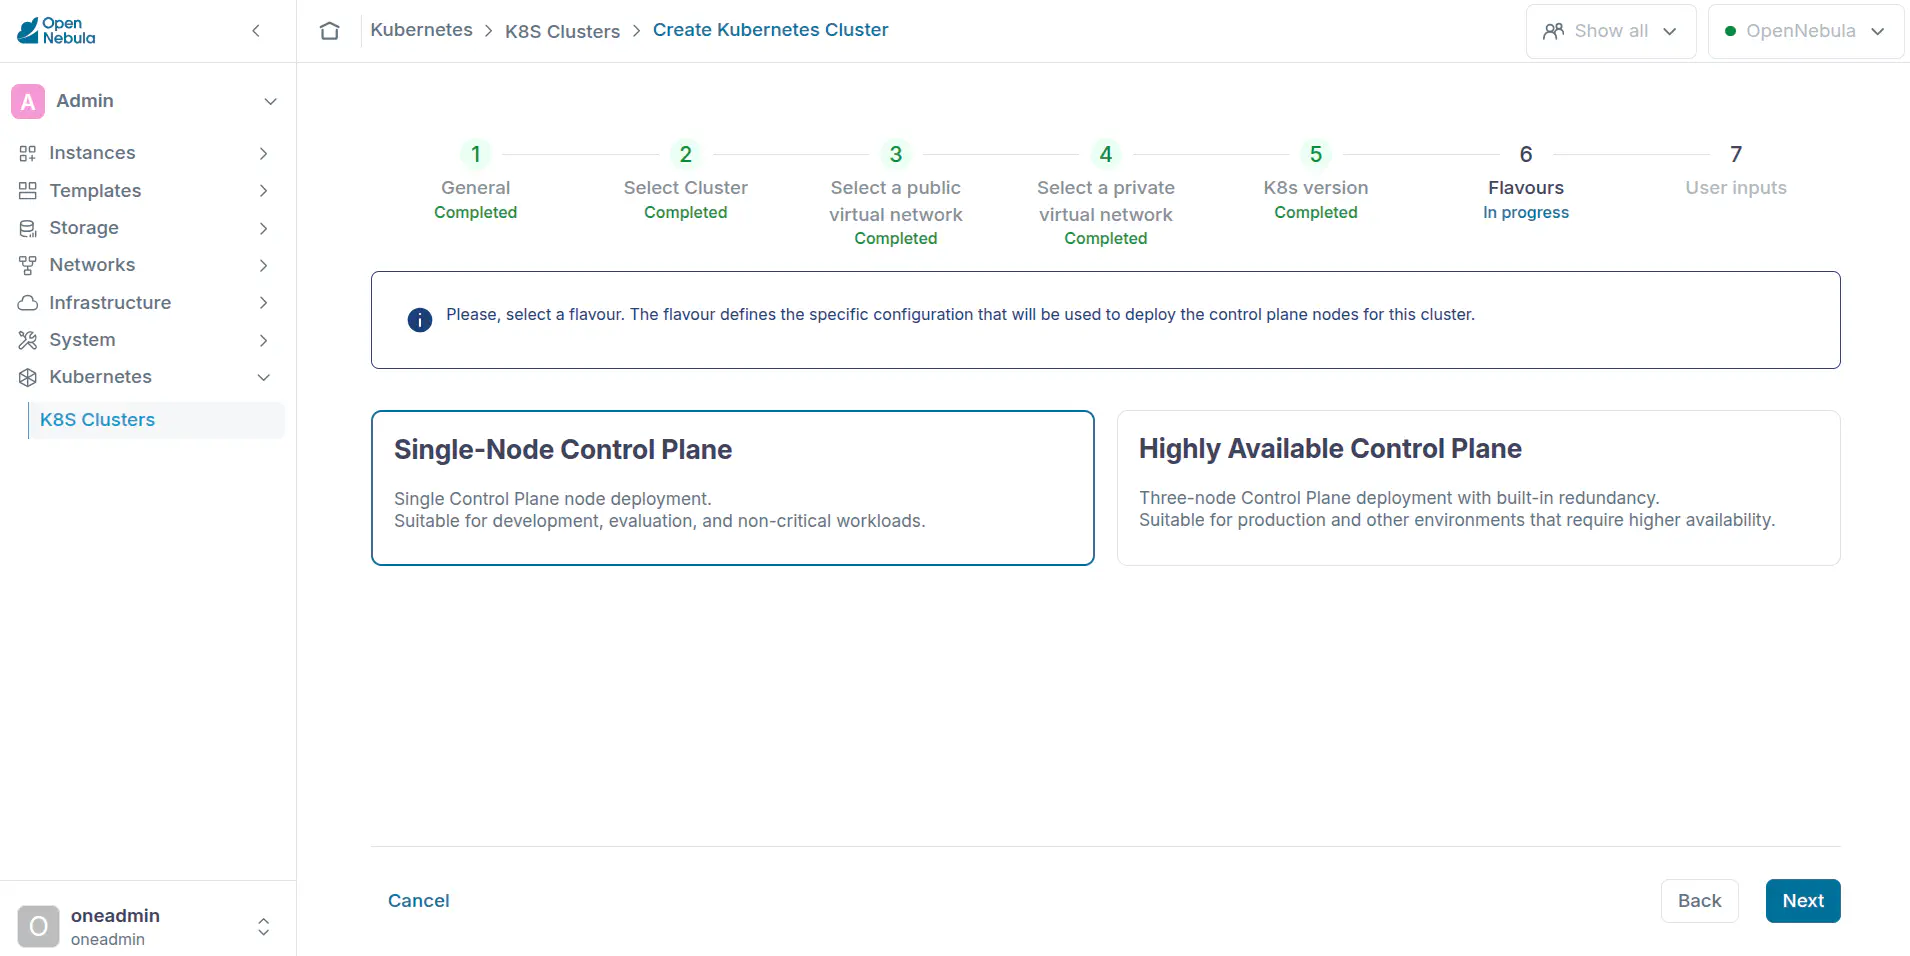Go to step 1 General
Image resolution: width=1910 pixels, height=956 pixels.
tap(476, 181)
